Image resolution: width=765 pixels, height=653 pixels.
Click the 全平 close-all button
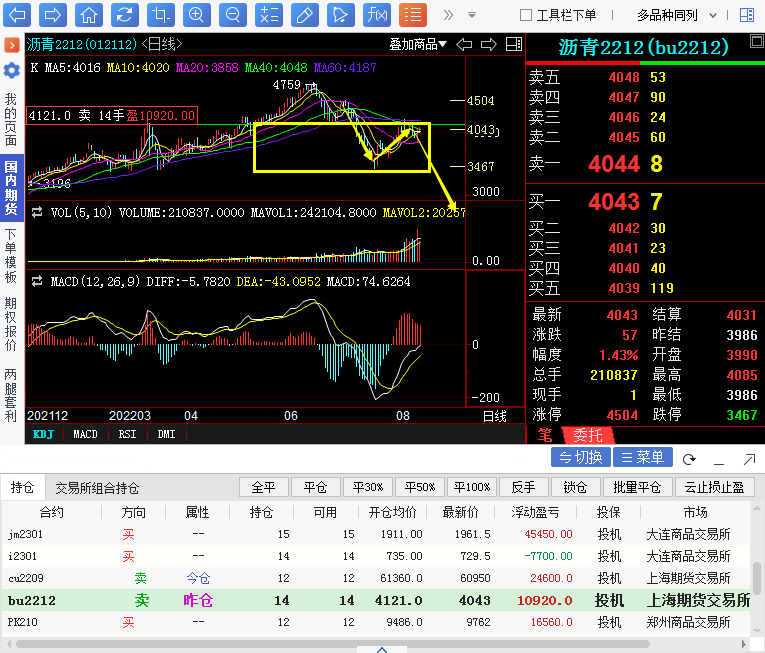(263, 487)
